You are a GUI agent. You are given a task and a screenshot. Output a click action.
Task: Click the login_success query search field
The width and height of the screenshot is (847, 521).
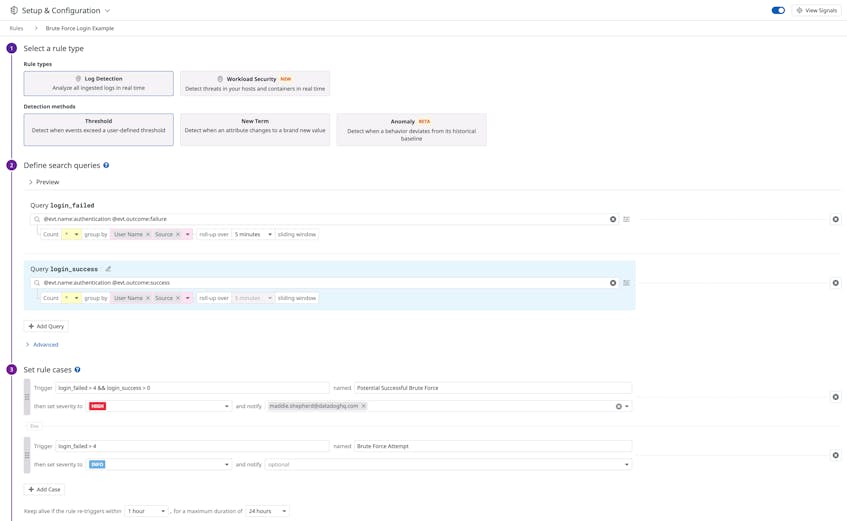(x=324, y=283)
